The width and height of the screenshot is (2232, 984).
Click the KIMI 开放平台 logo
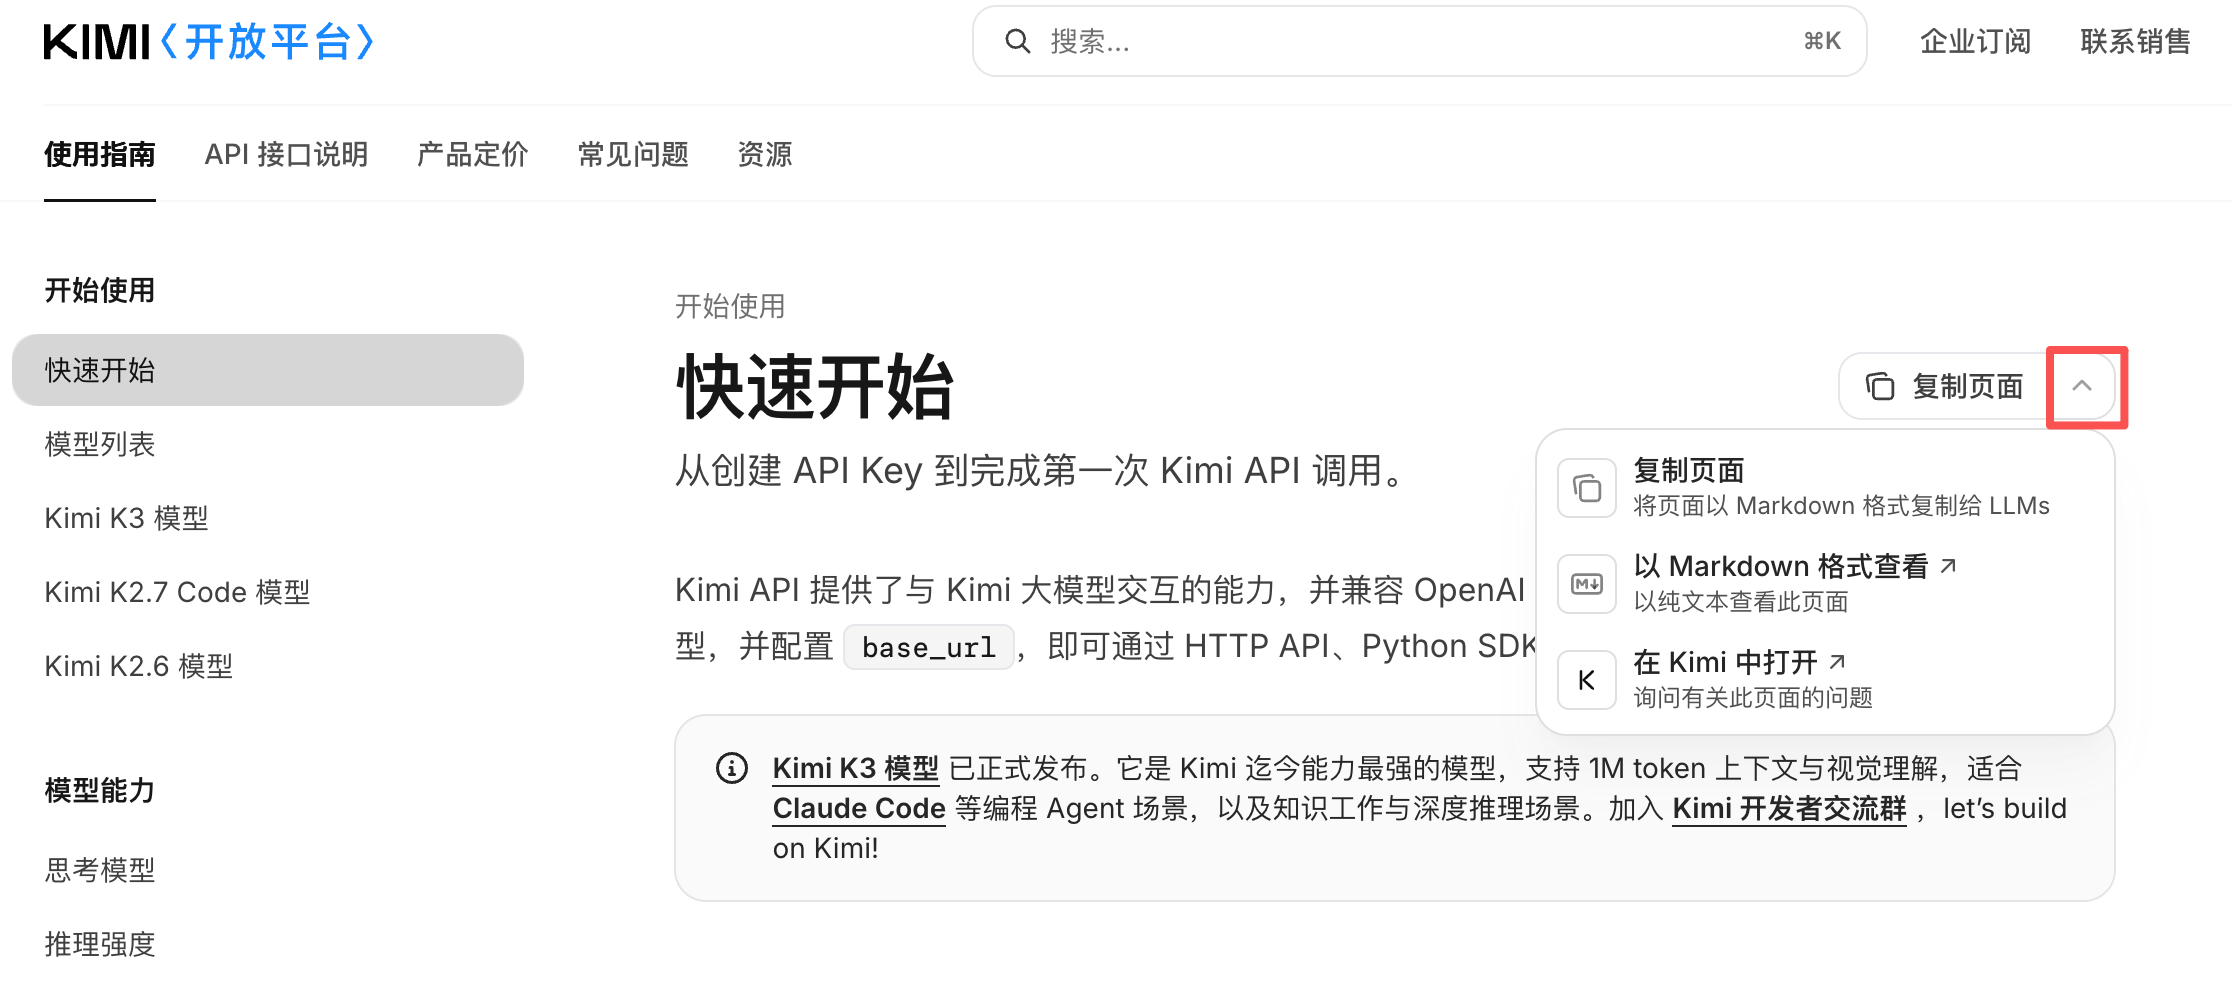tap(209, 42)
